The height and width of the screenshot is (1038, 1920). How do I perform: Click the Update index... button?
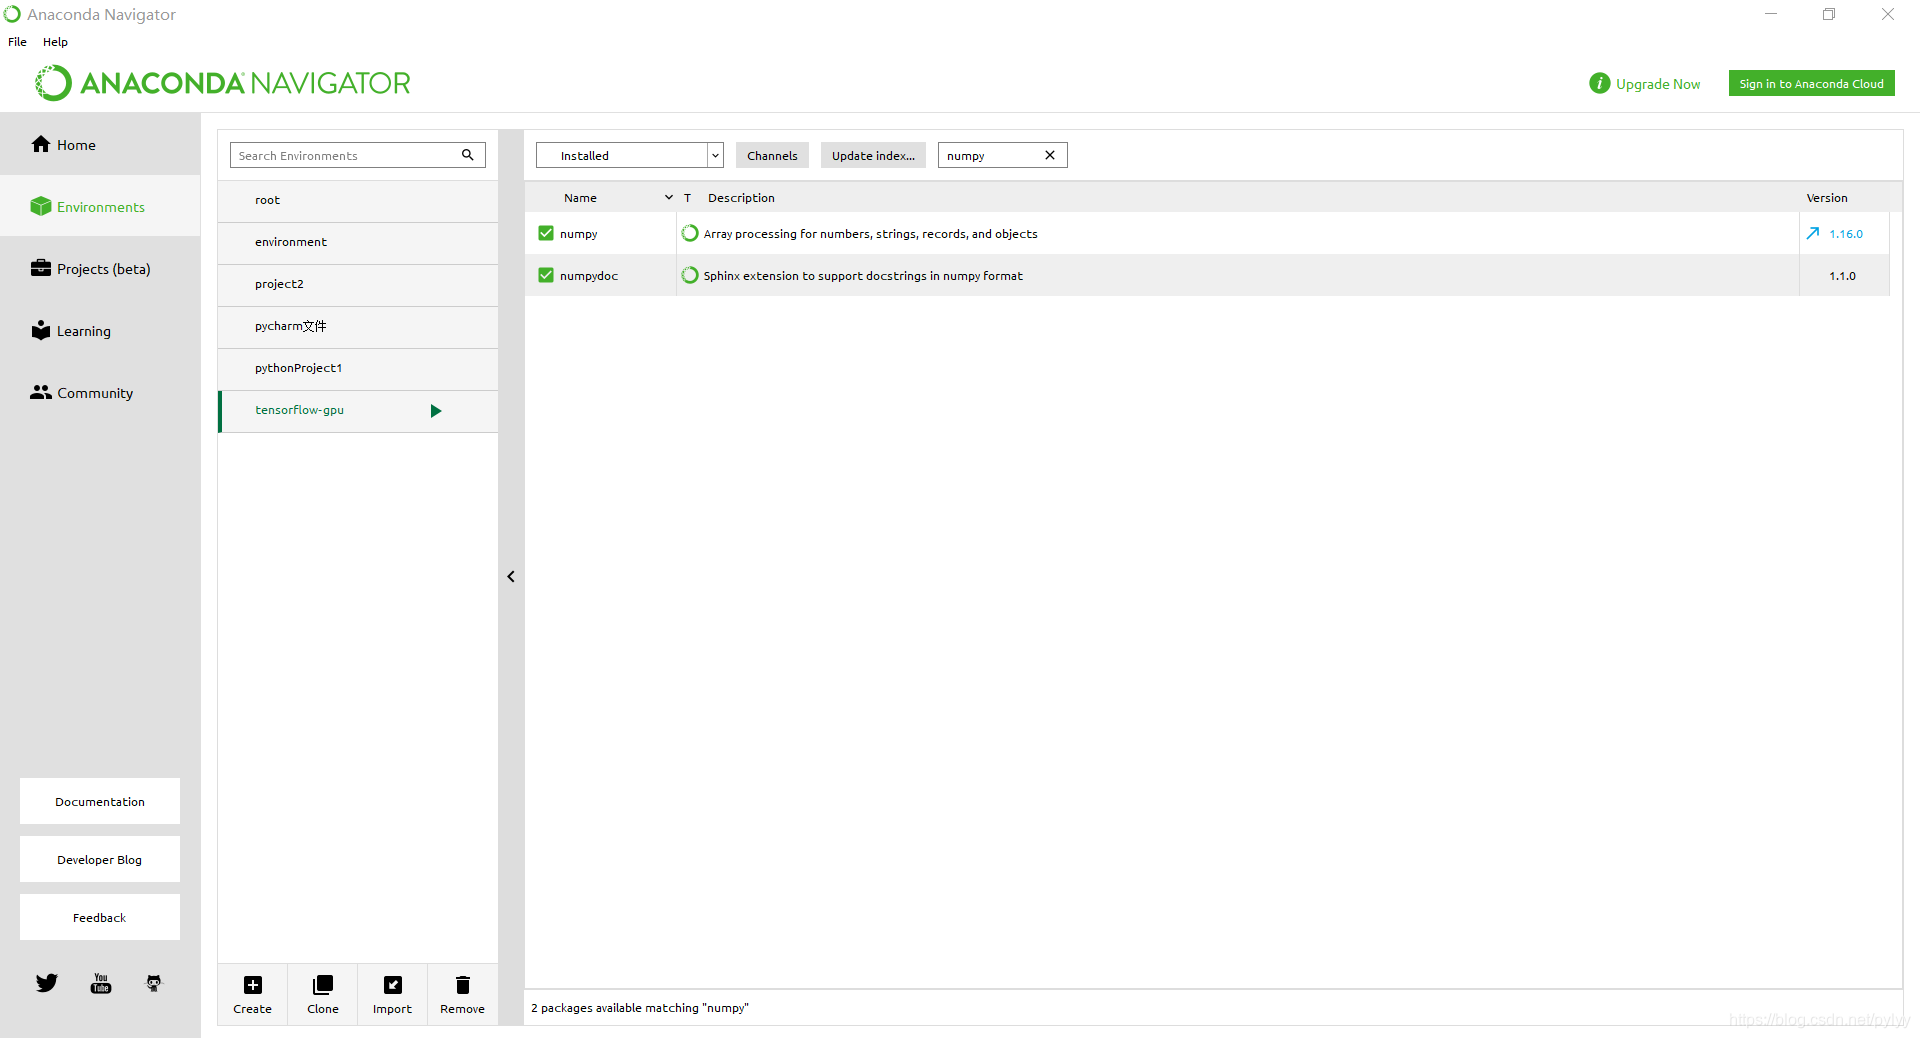(873, 155)
